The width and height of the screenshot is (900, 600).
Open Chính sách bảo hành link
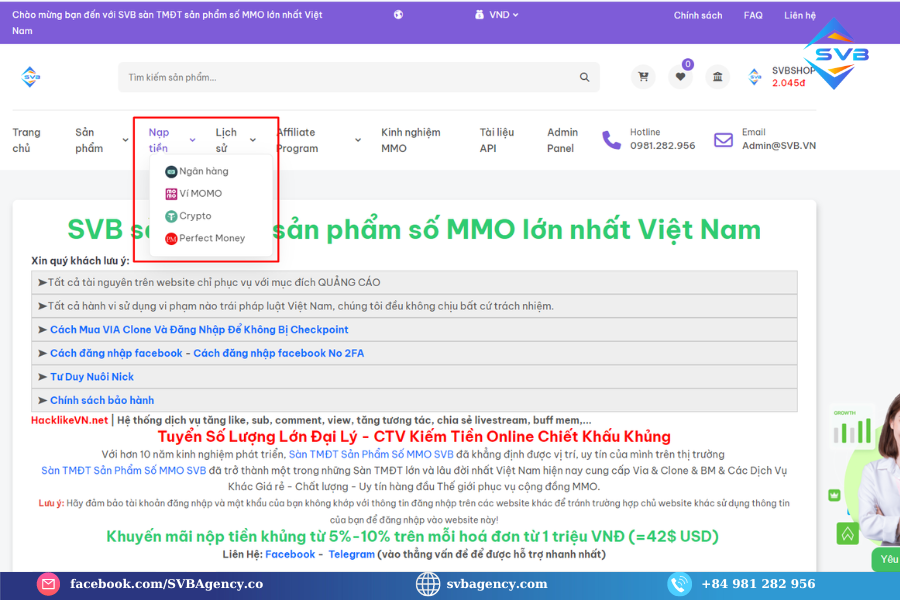102,400
